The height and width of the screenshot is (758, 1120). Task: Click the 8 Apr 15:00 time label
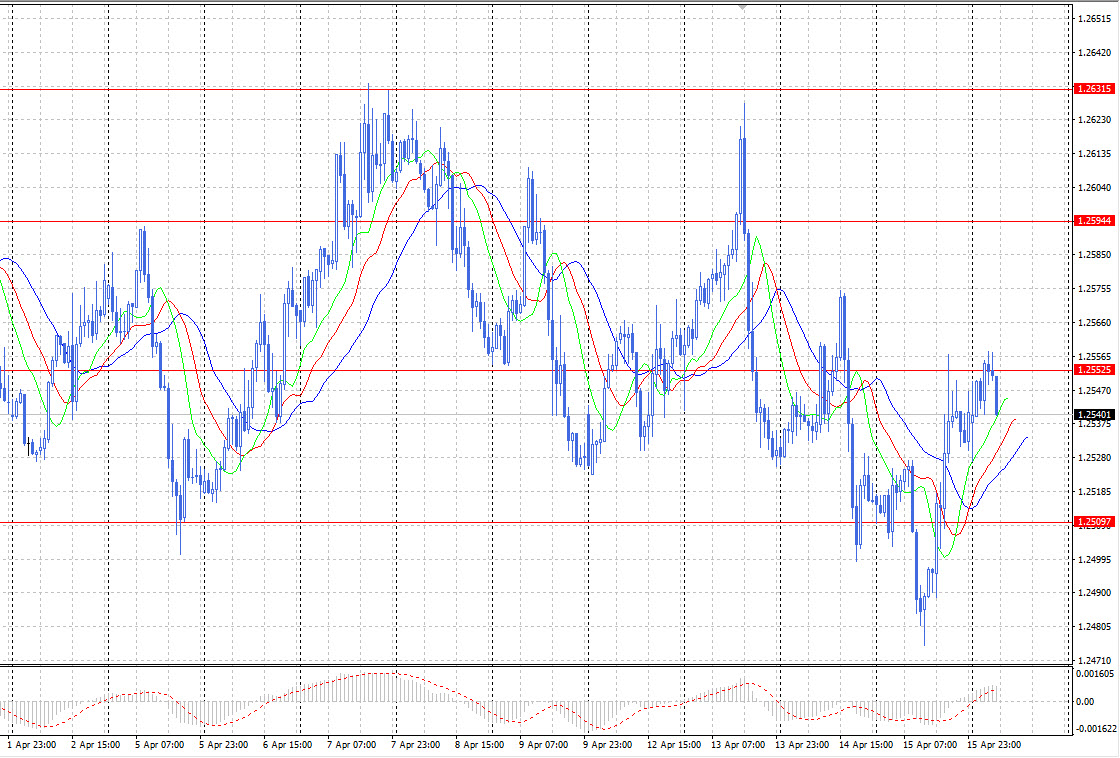(479, 744)
